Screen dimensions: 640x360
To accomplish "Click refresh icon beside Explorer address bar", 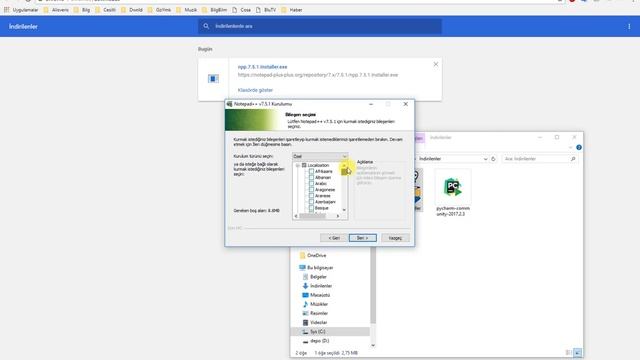I will coord(493,159).
